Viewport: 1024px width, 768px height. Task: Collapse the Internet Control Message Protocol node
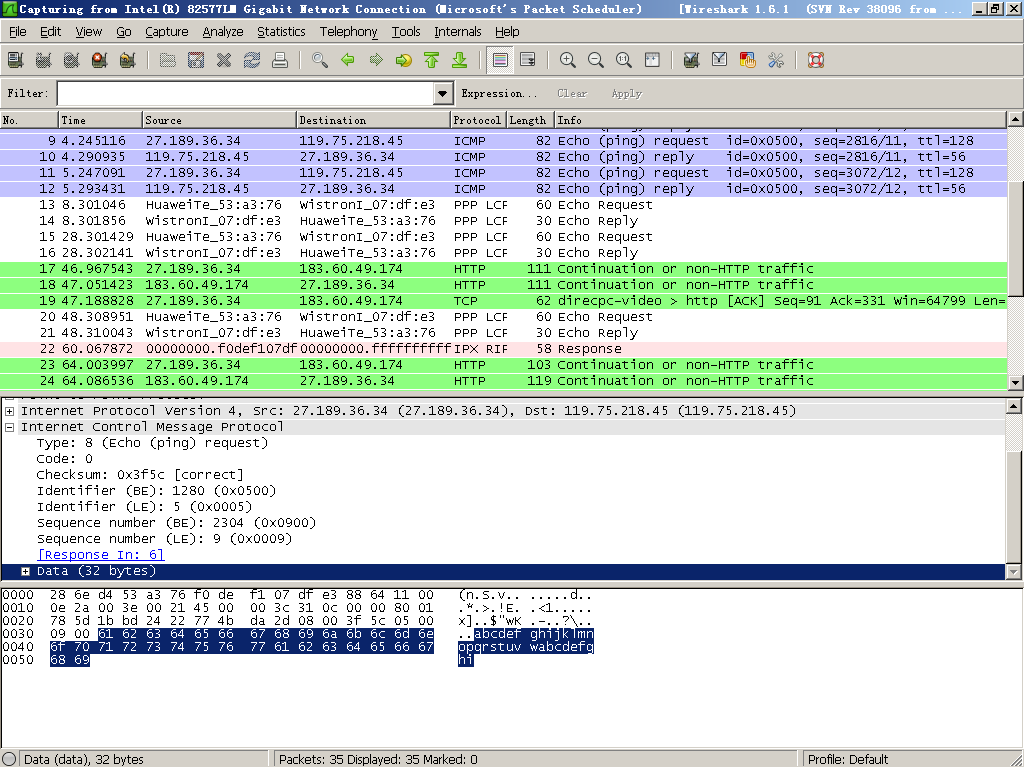(x=9, y=427)
